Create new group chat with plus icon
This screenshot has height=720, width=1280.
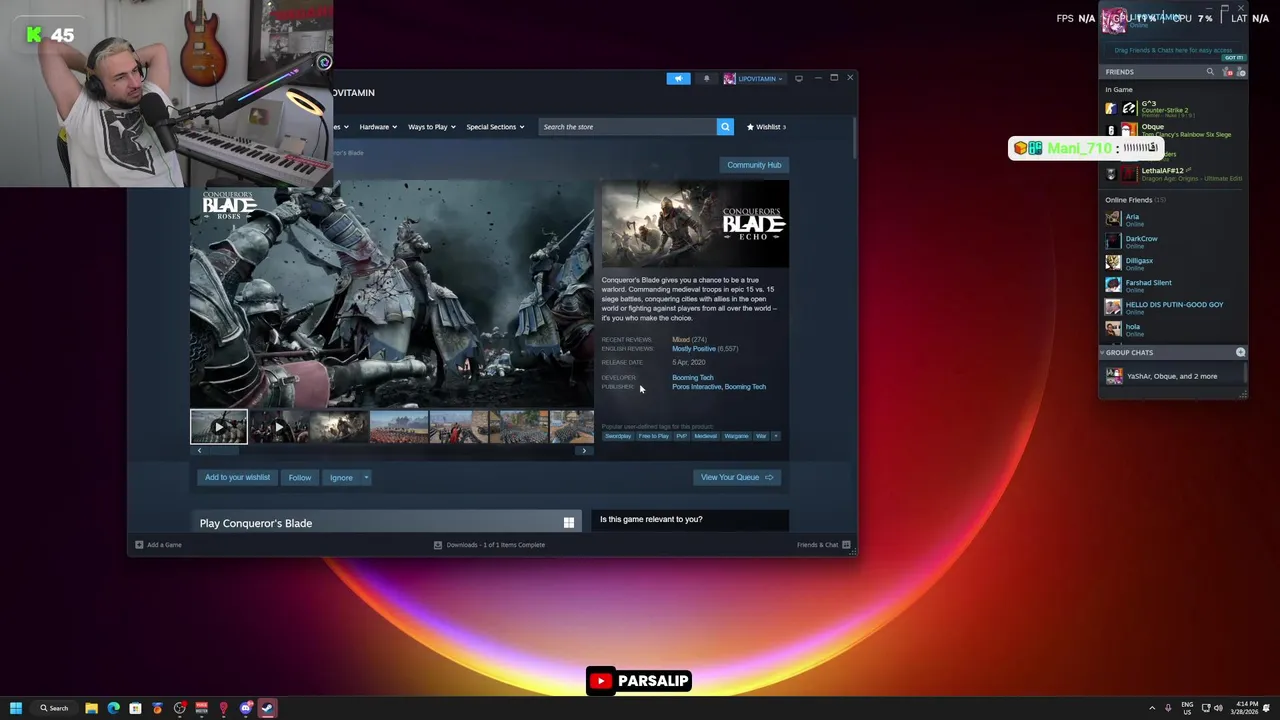tap(1241, 352)
